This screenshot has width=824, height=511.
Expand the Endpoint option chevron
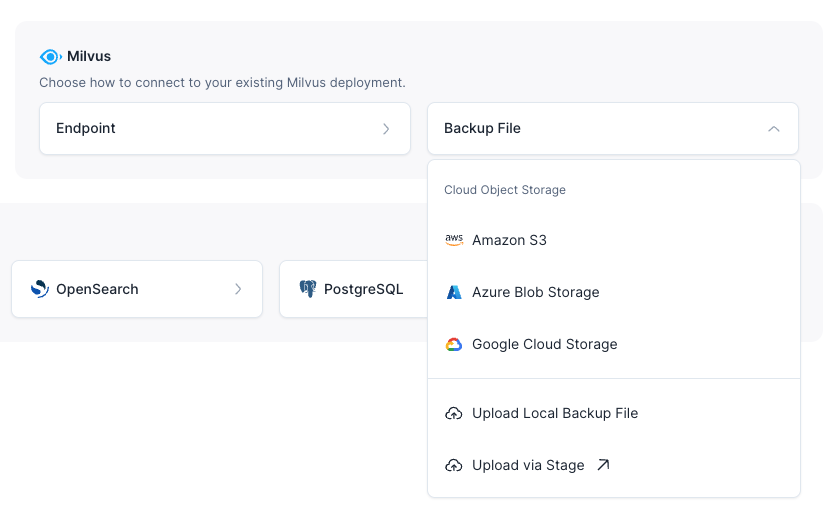[386, 129]
